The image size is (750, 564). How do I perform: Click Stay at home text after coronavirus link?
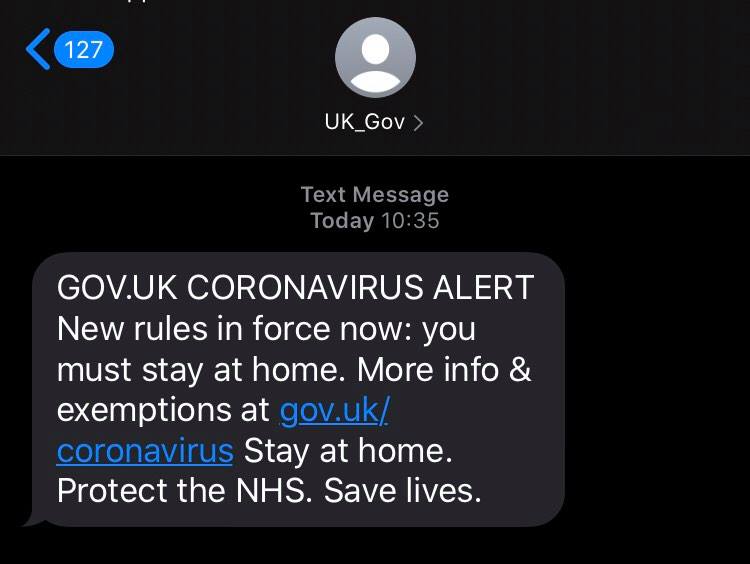coord(348,452)
